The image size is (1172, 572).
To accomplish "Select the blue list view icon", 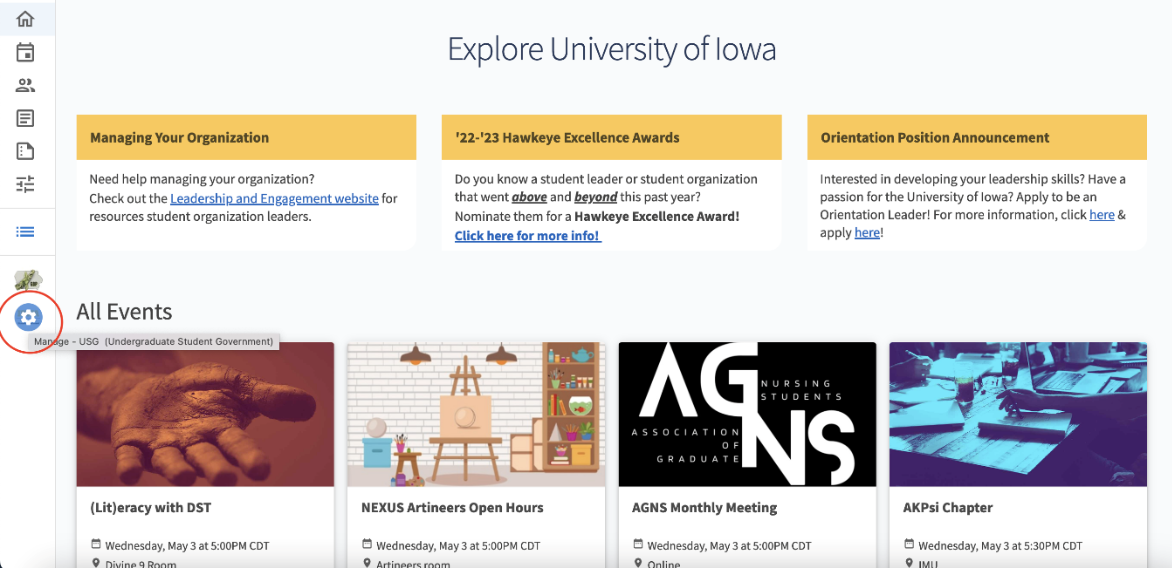I will (x=25, y=232).
